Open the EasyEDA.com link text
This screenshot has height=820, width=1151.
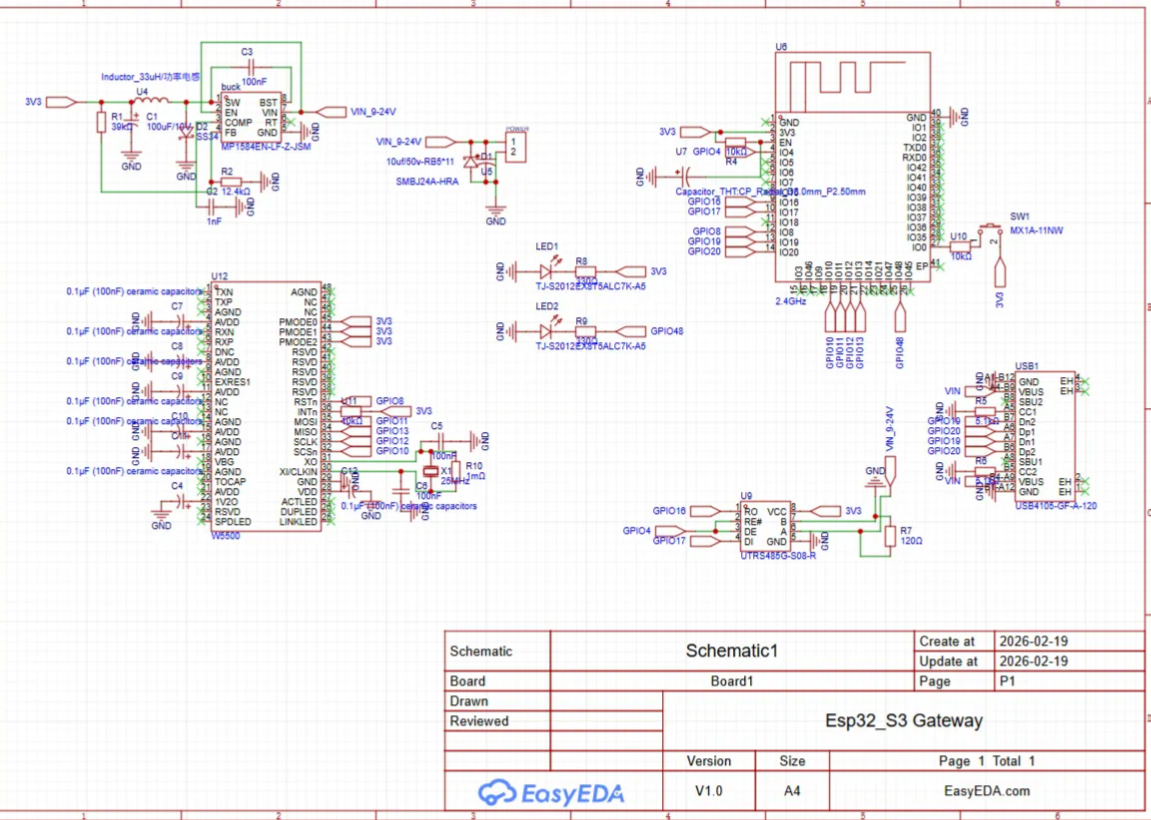[x=986, y=791]
